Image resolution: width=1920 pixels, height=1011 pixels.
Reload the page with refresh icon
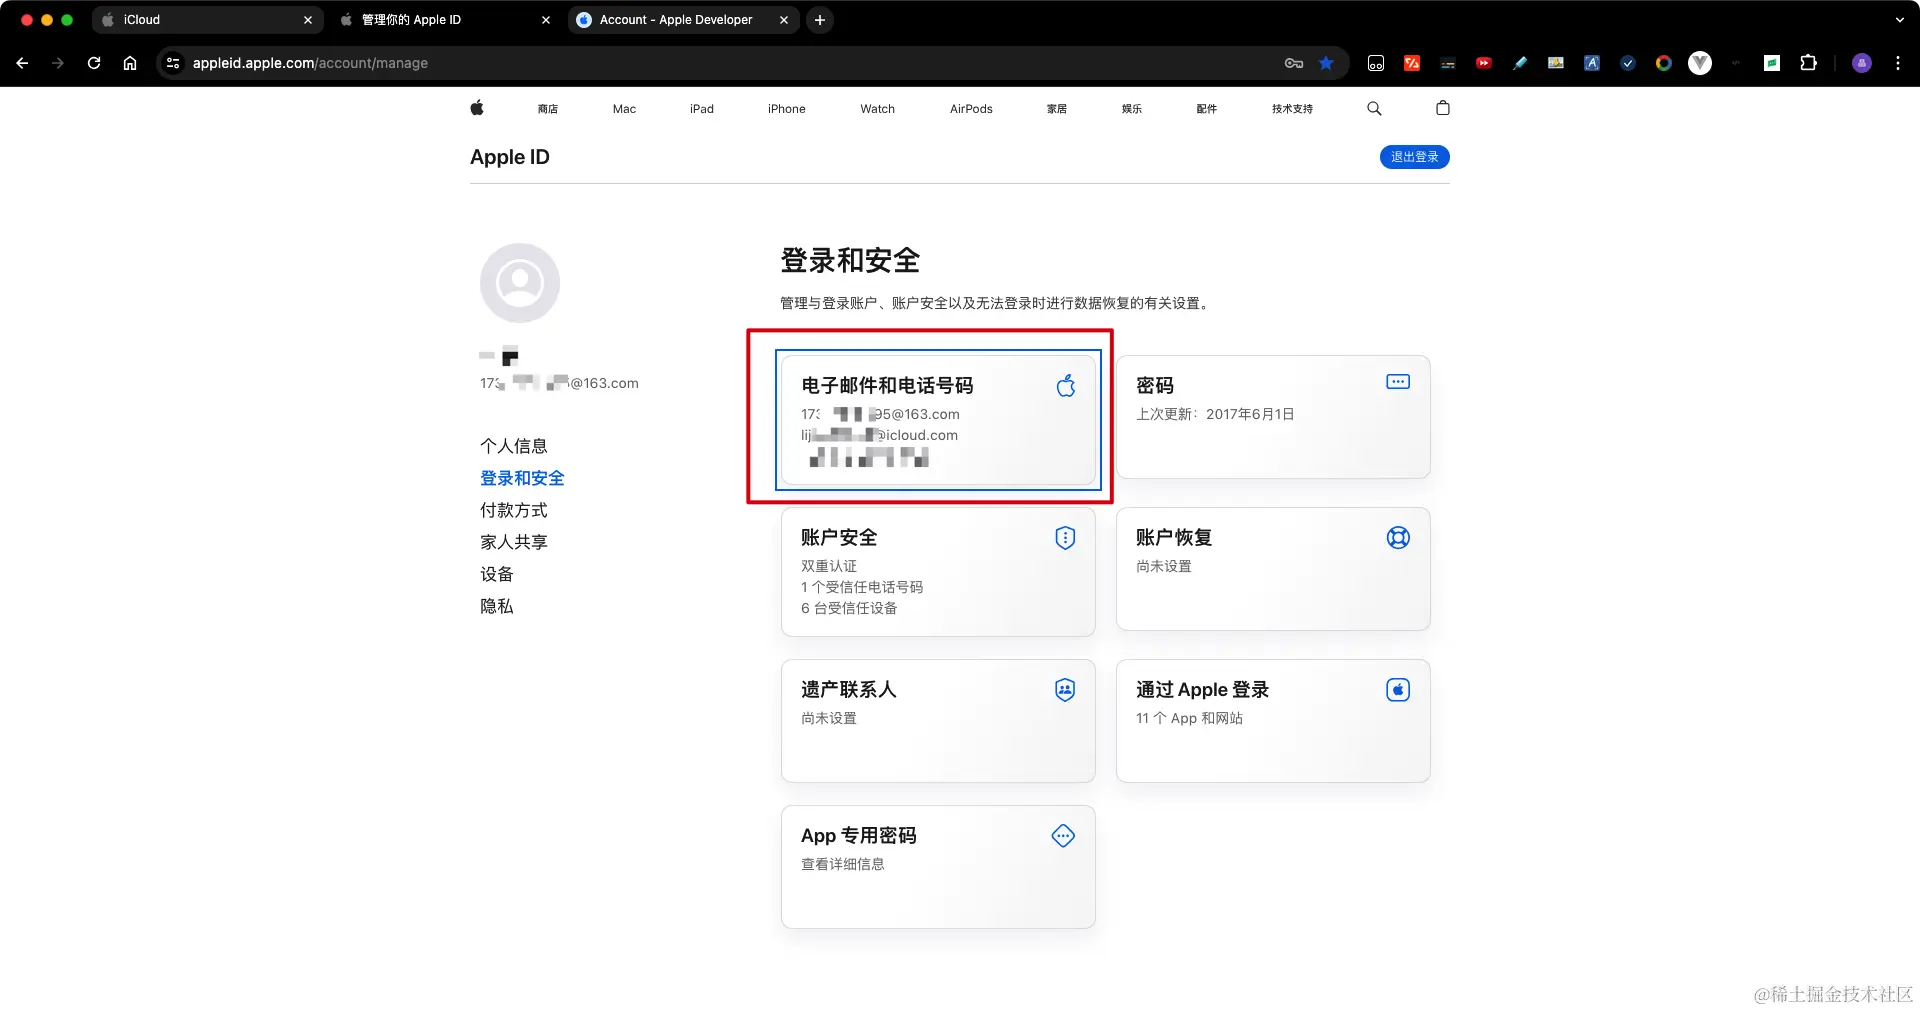click(x=94, y=63)
